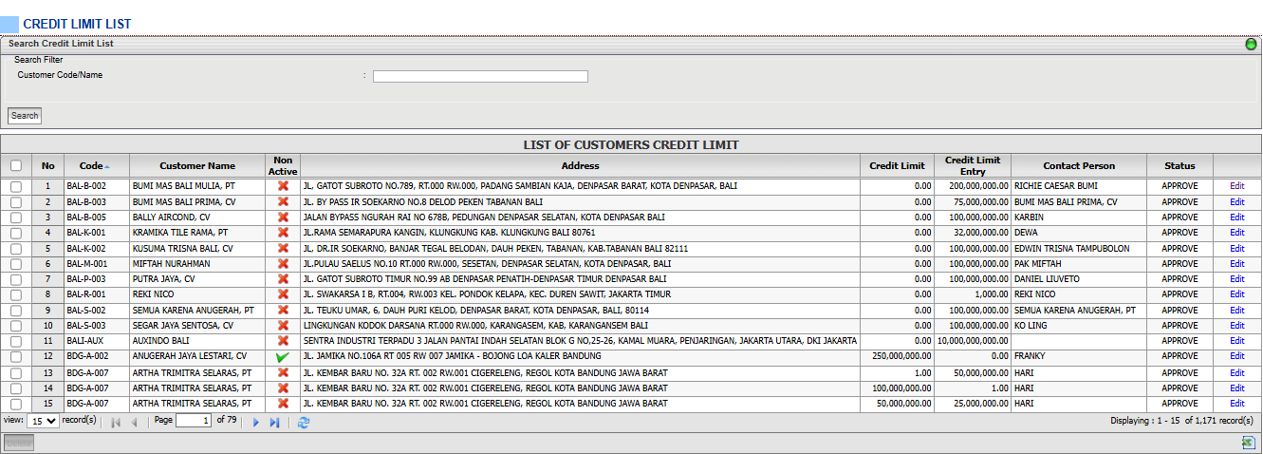This screenshot has height=454, width=1263.
Task: Click Non Active red X for KRAMIKA TILE RAMA
Action: pos(283,233)
